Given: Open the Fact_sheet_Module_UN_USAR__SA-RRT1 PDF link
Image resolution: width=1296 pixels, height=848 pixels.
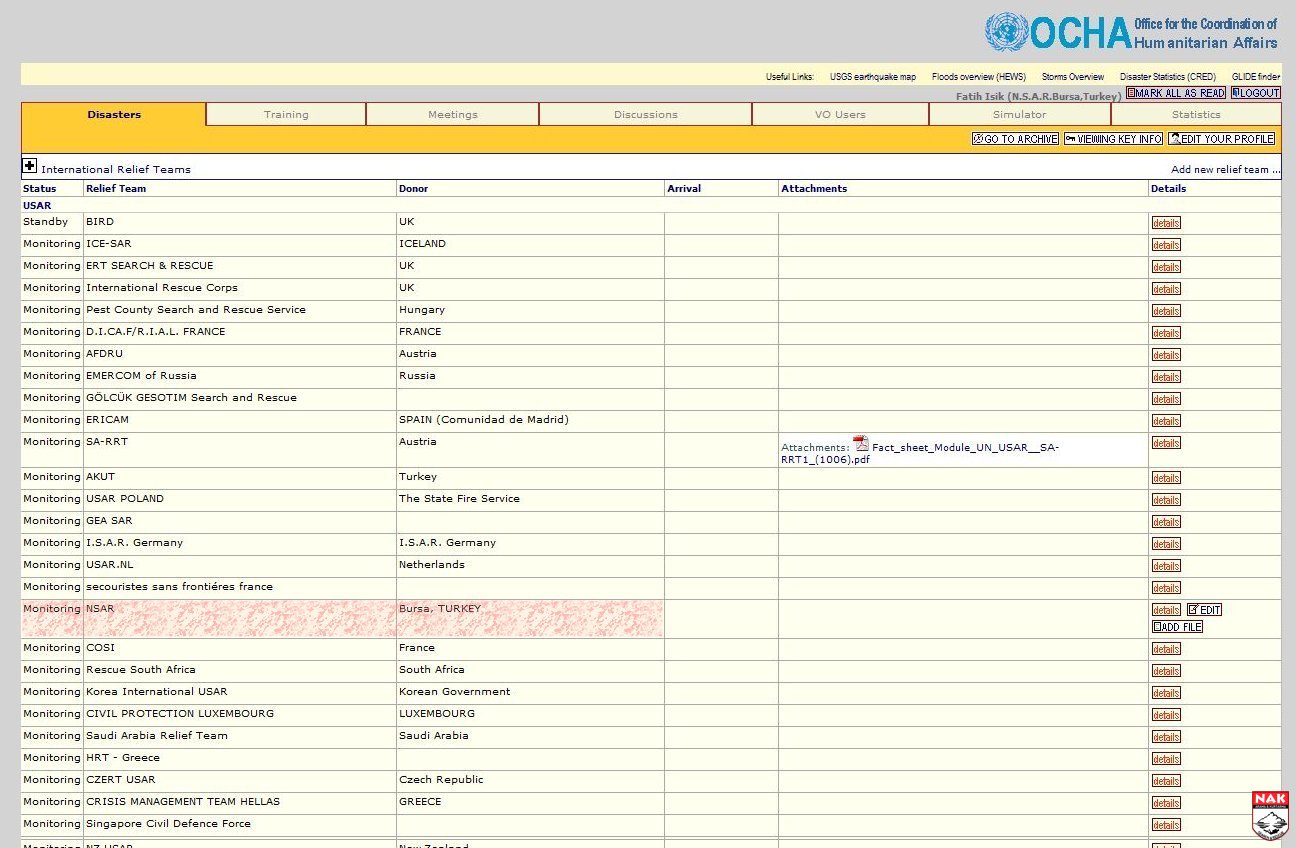Looking at the screenshot, I should coord(920,454).
